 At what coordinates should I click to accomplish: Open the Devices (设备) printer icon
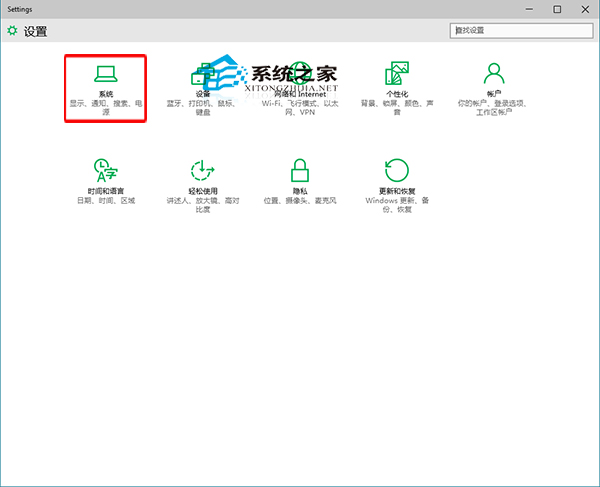[203, 74]
